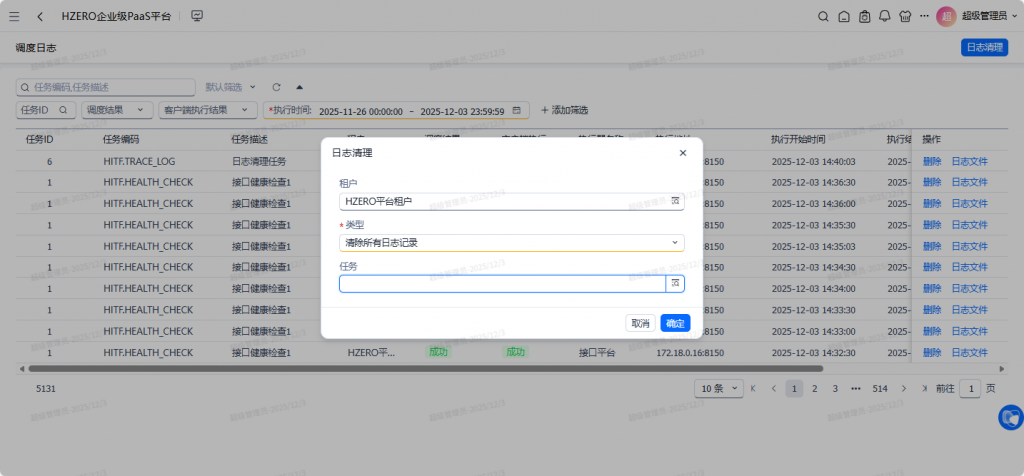The height and width of the screenshot is (476, 1024).
Task: Click the calendar icon in the 执行时间 range field
Action: (517, 110)
